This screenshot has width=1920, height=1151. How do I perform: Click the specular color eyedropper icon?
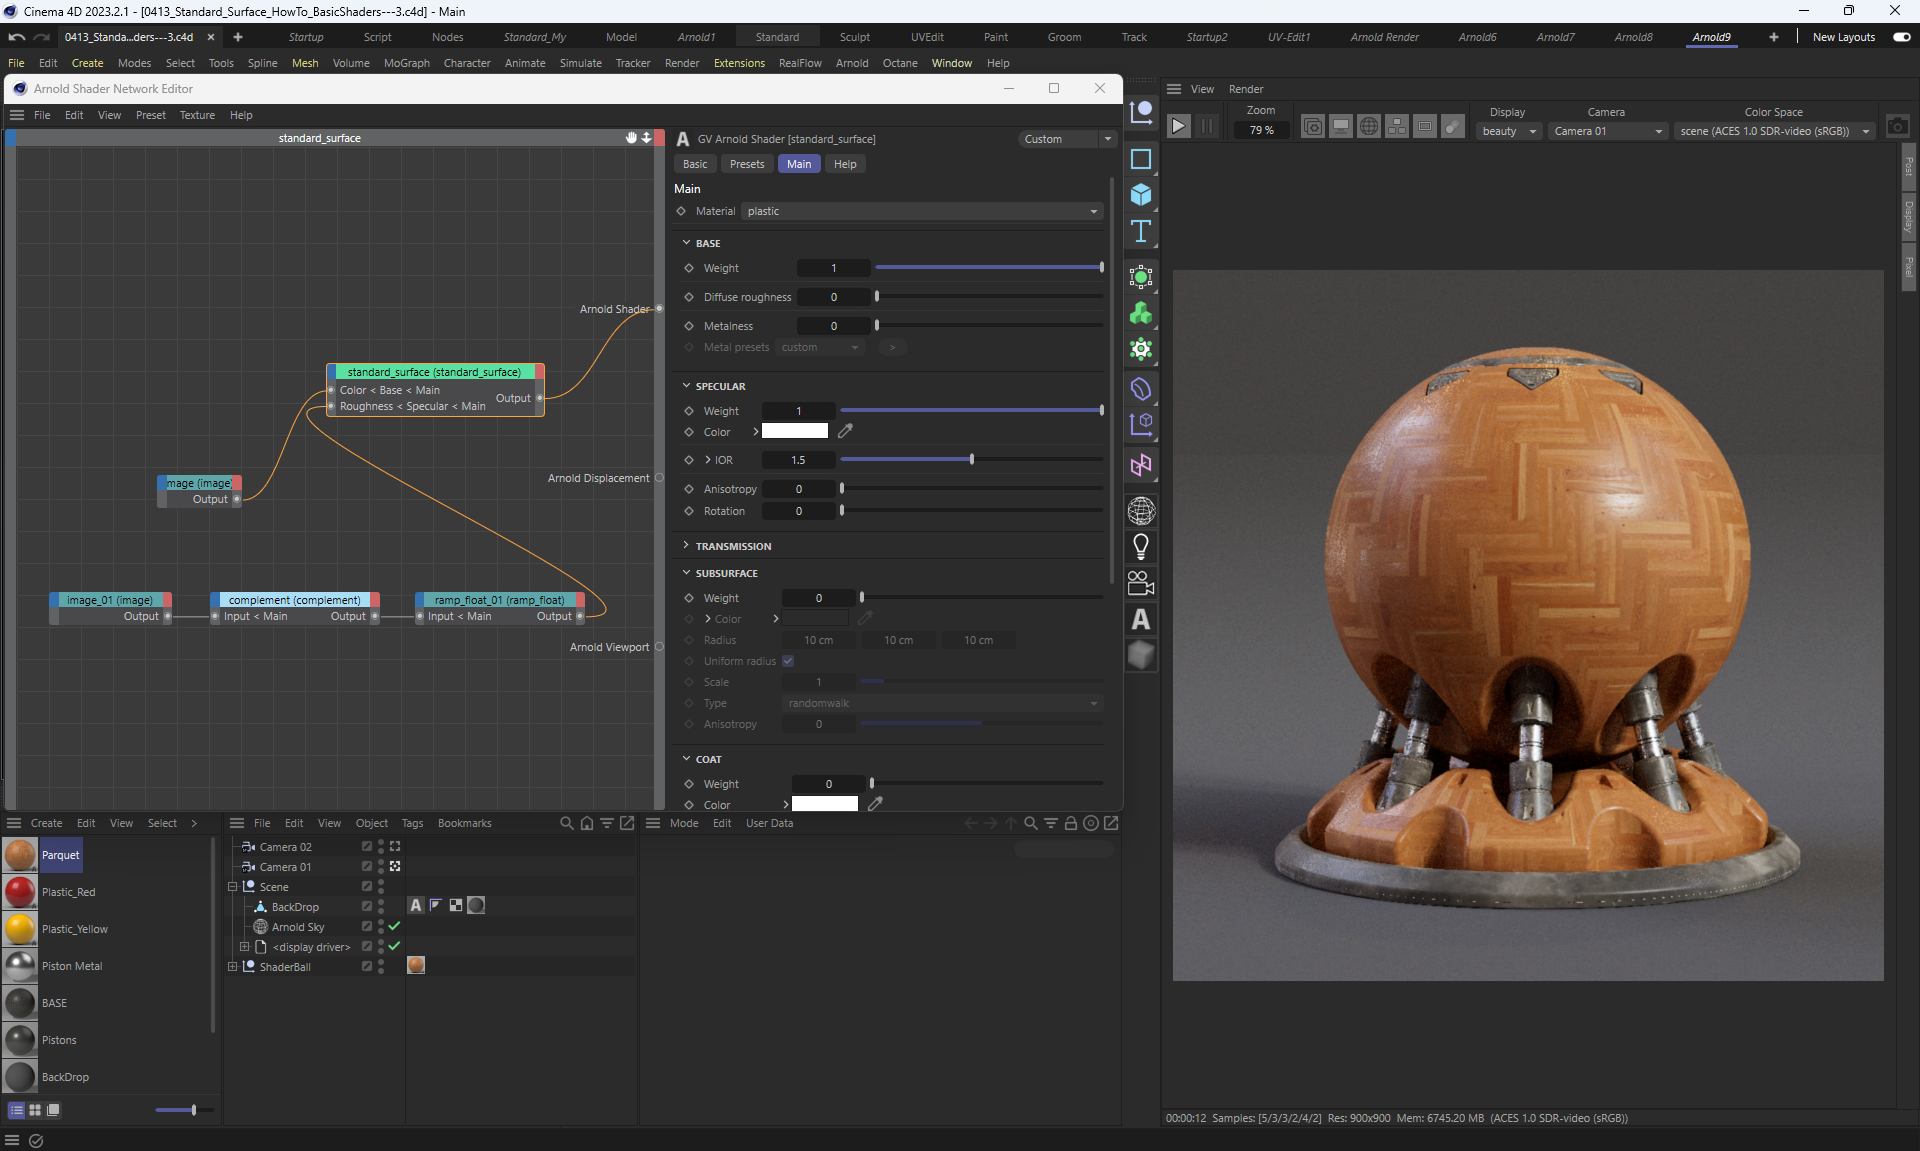845,431
